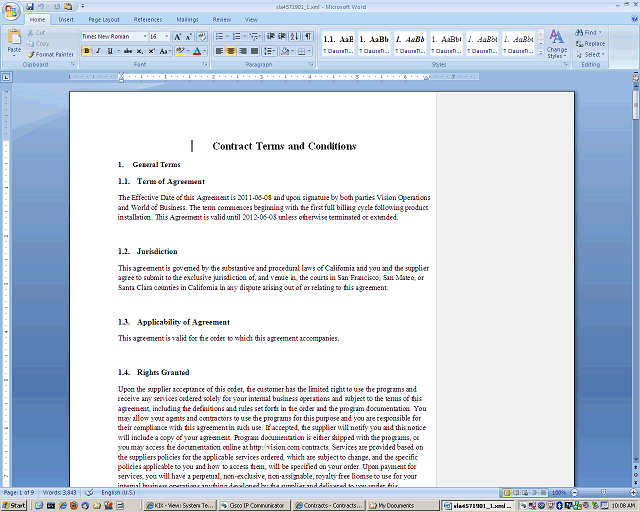The image size is (640, 512).
Task: Open the Page Layout tab
Action: (x=104, y=20)
